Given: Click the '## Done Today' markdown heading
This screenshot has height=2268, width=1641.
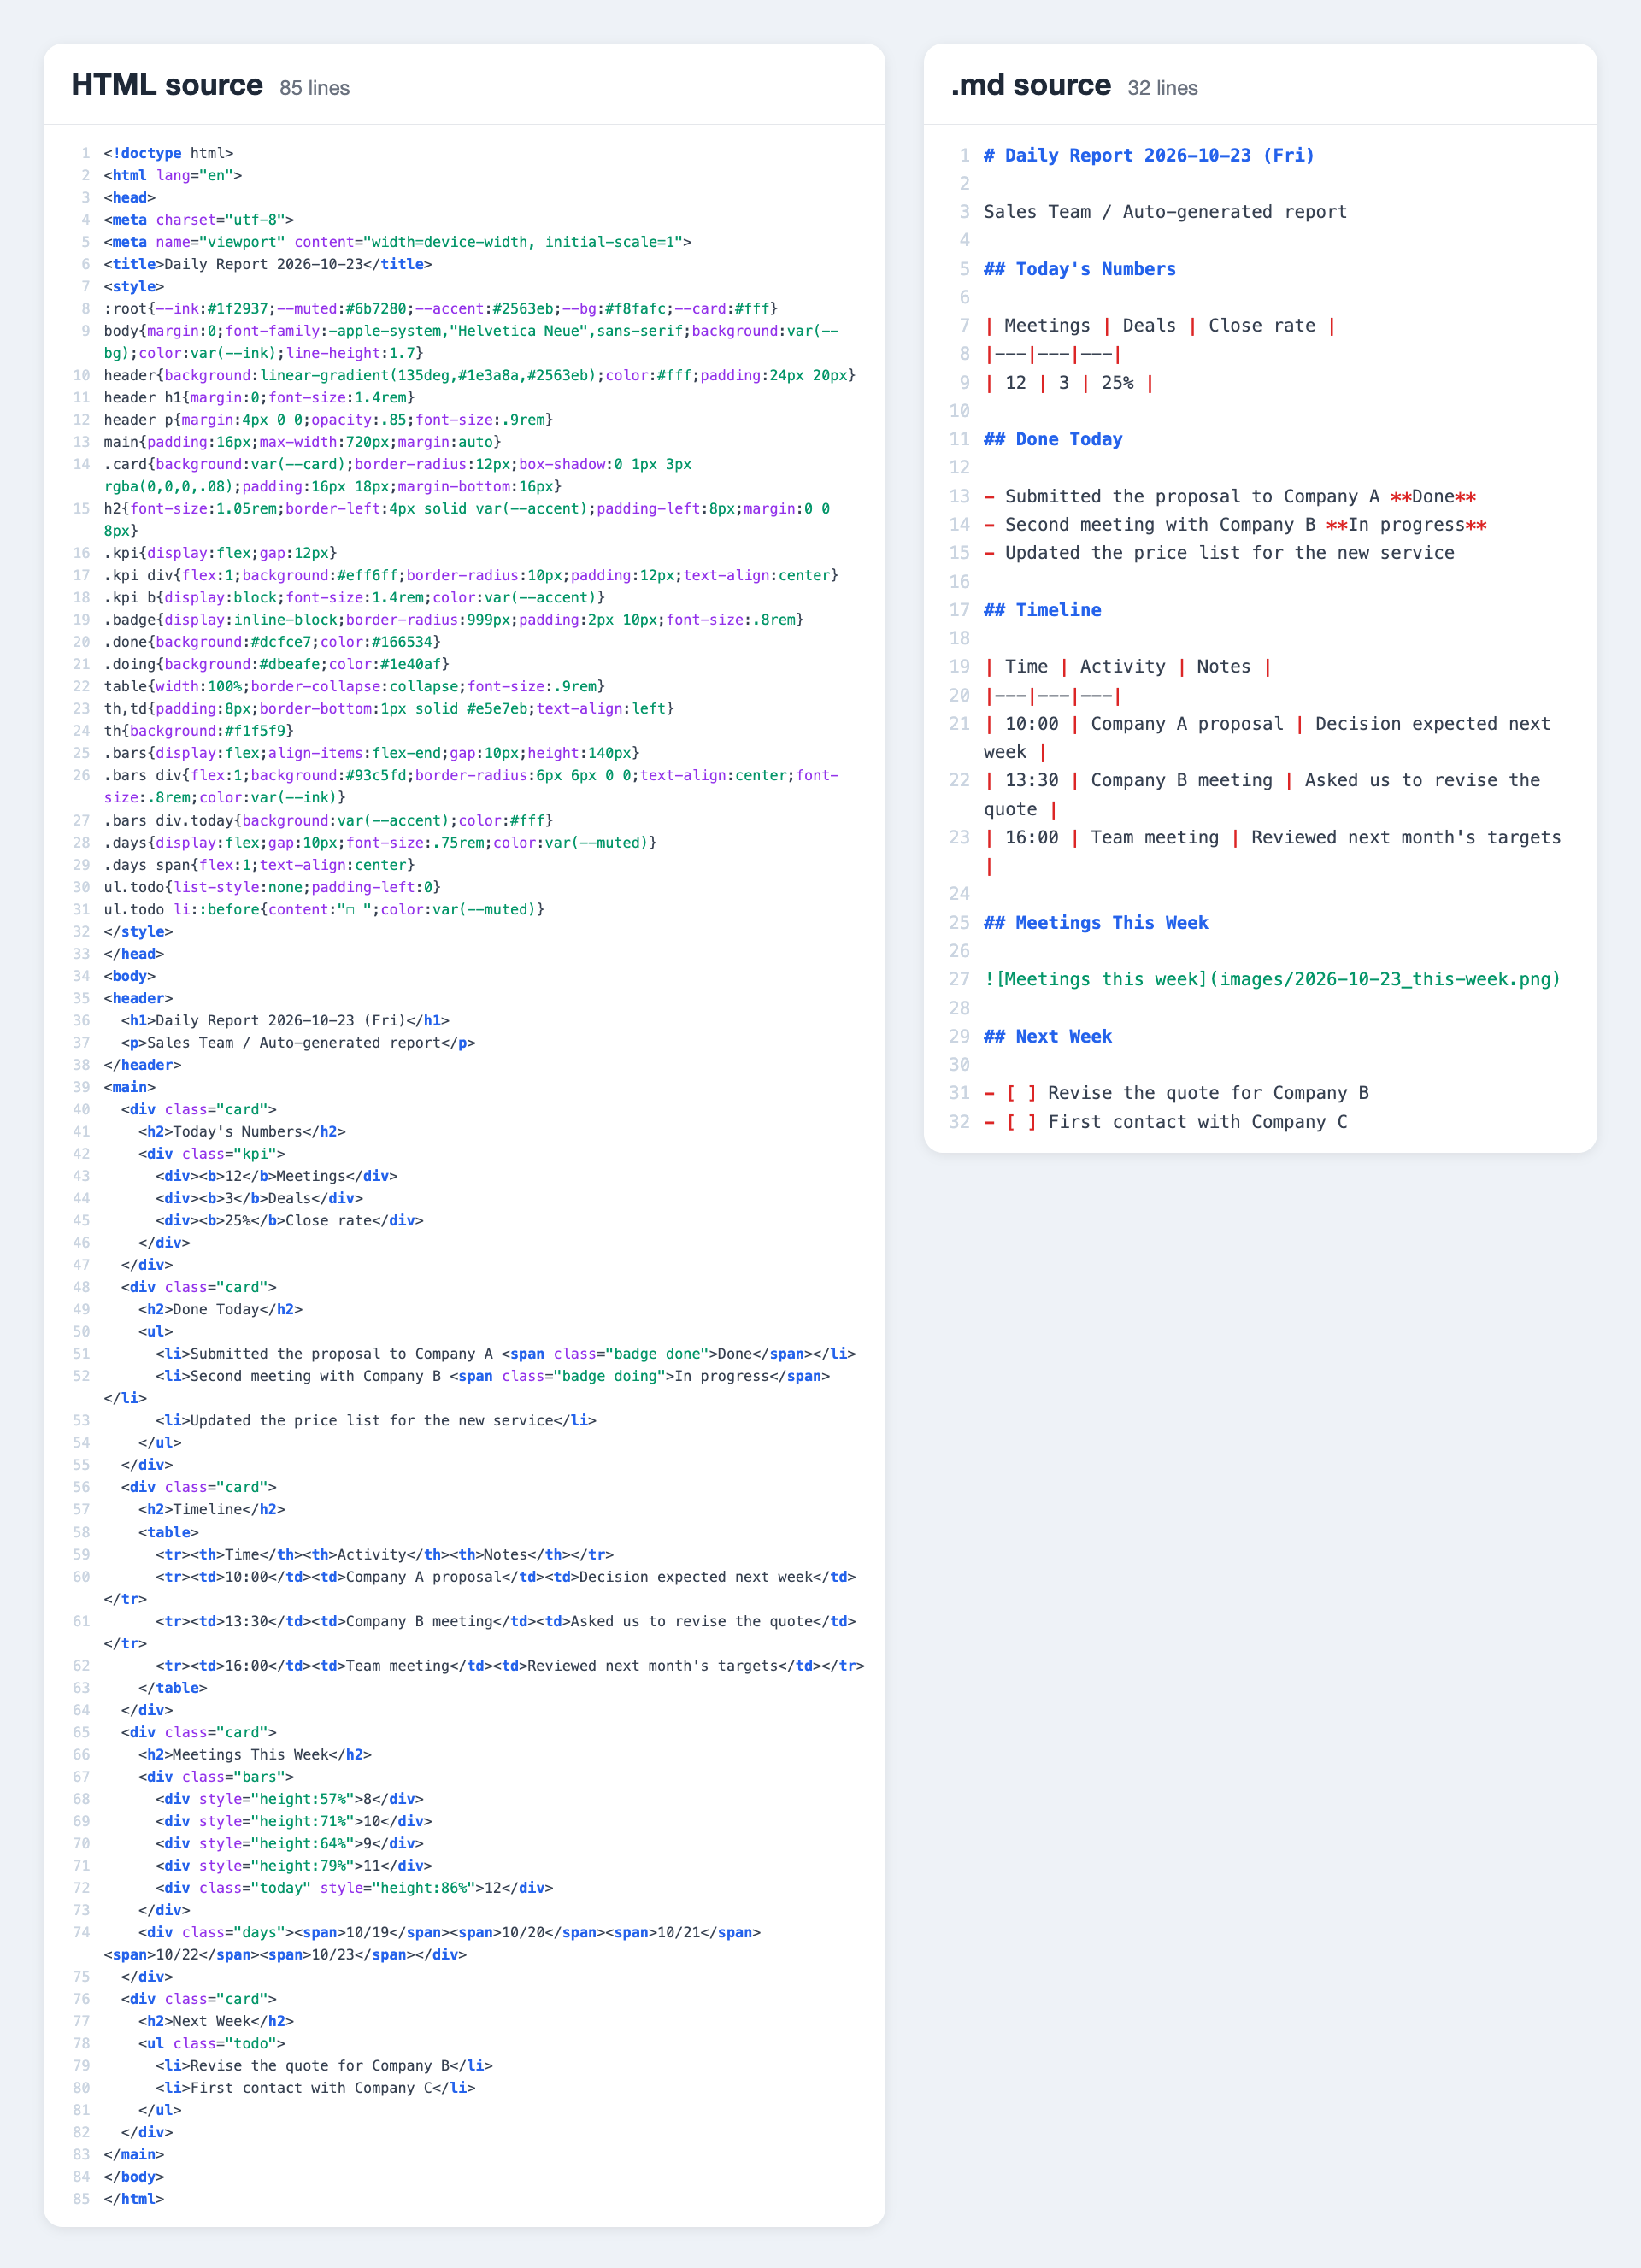Looking at the screenshot, I should (x=1053, y=439).
